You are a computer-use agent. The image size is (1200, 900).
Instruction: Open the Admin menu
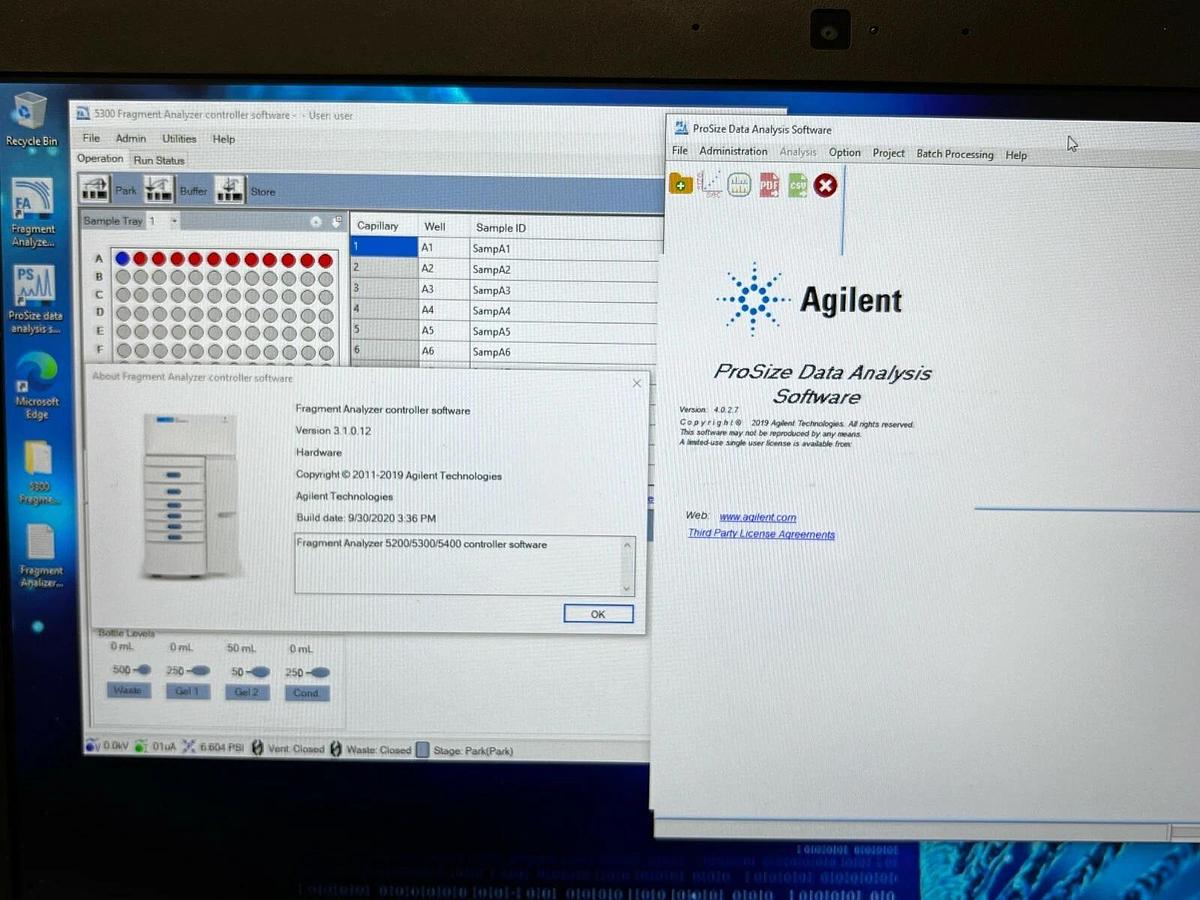(131, 138)
